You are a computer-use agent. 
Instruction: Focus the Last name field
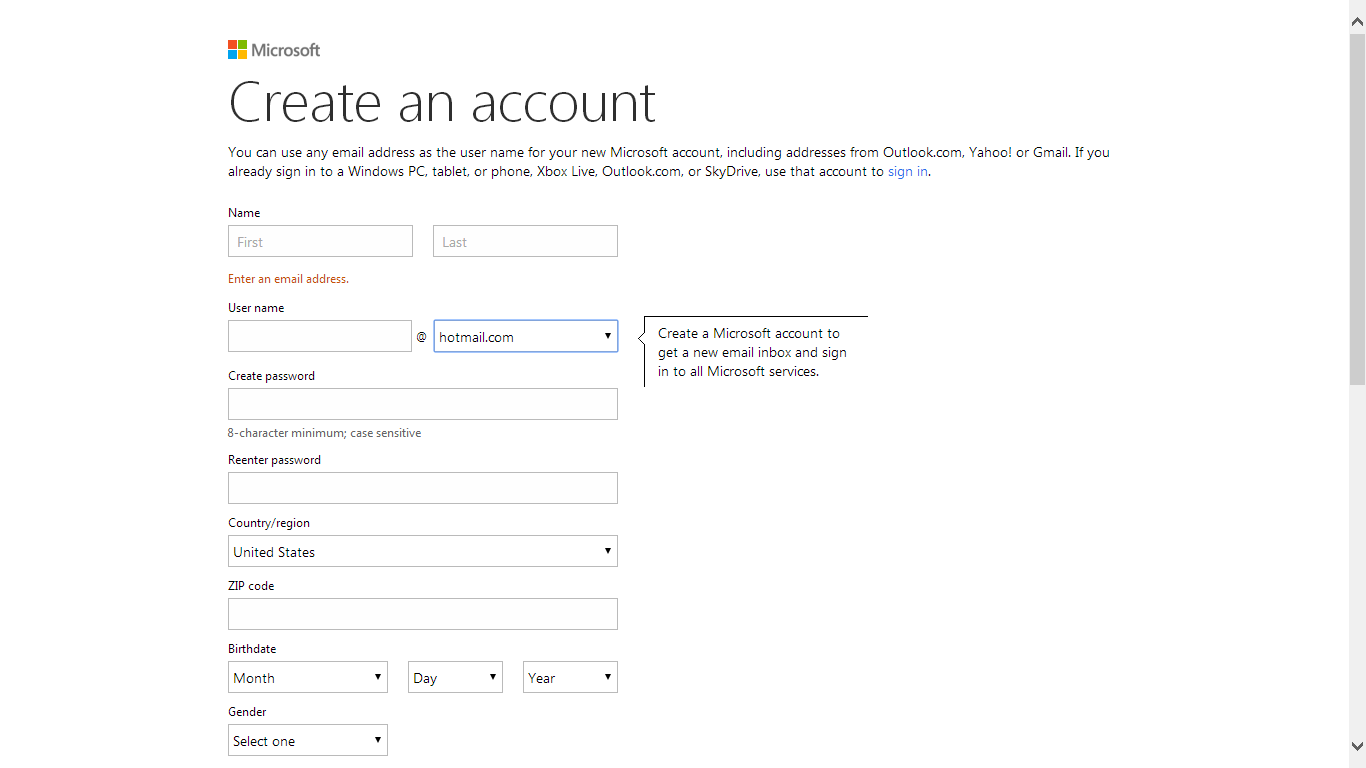(525, 241)
